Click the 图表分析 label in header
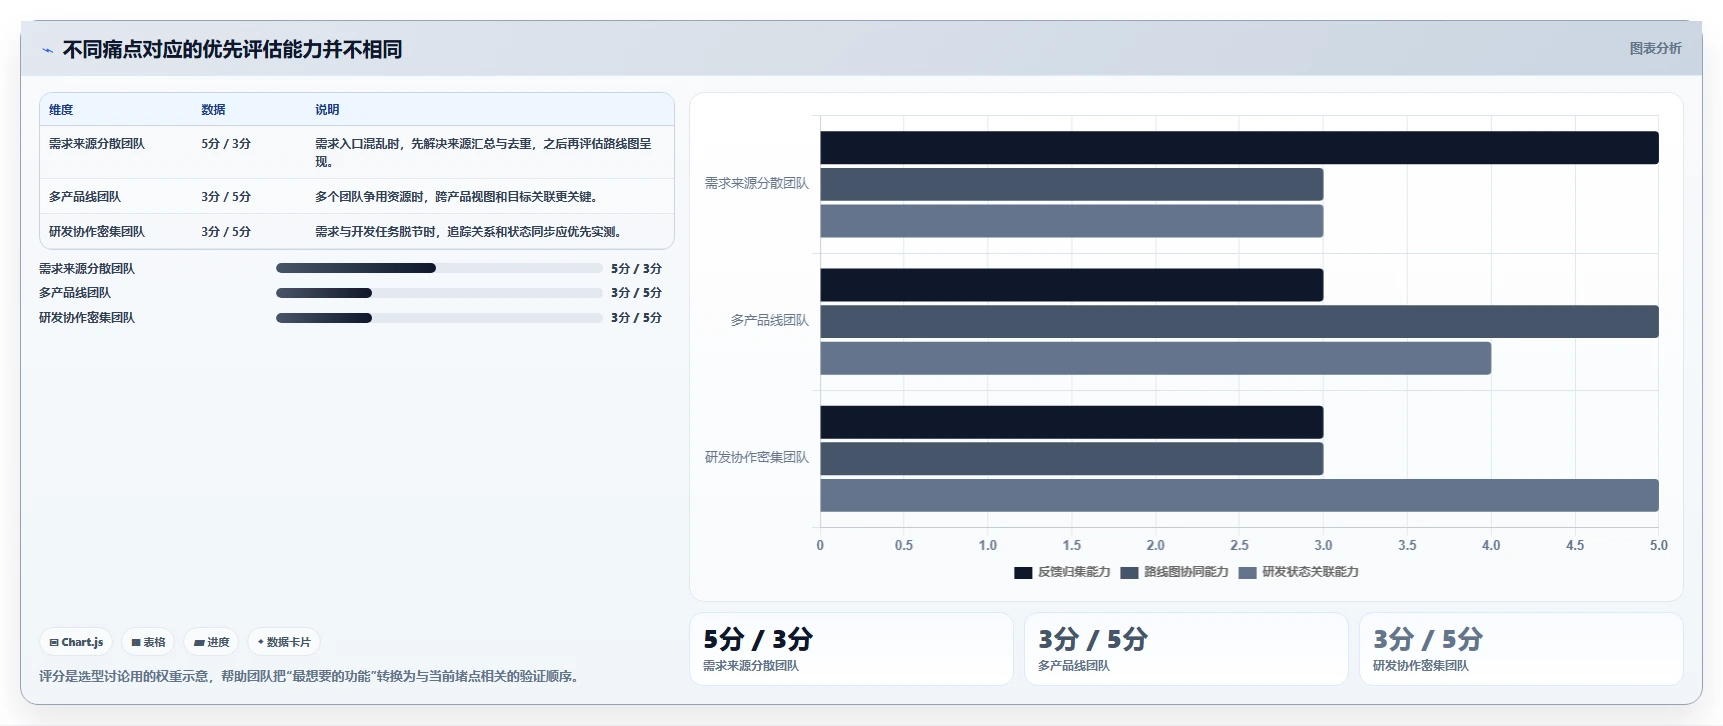 point(1655,48)
